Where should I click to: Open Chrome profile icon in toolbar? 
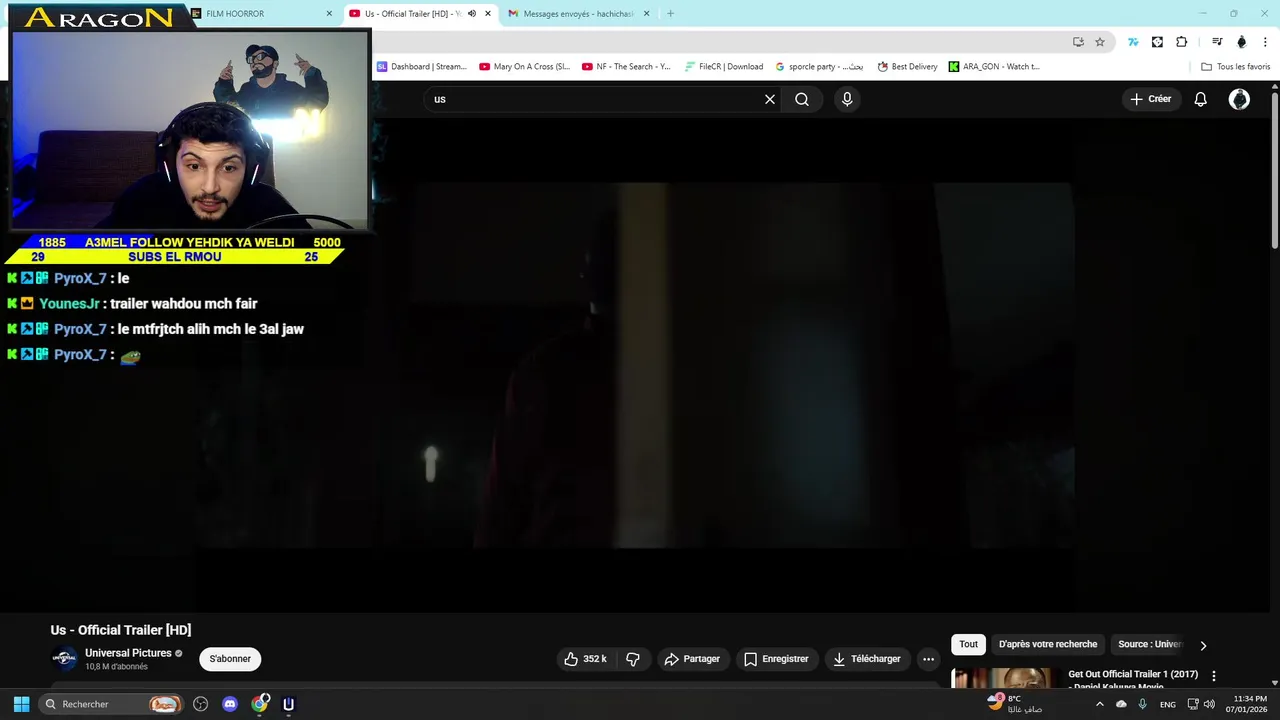1242,42
